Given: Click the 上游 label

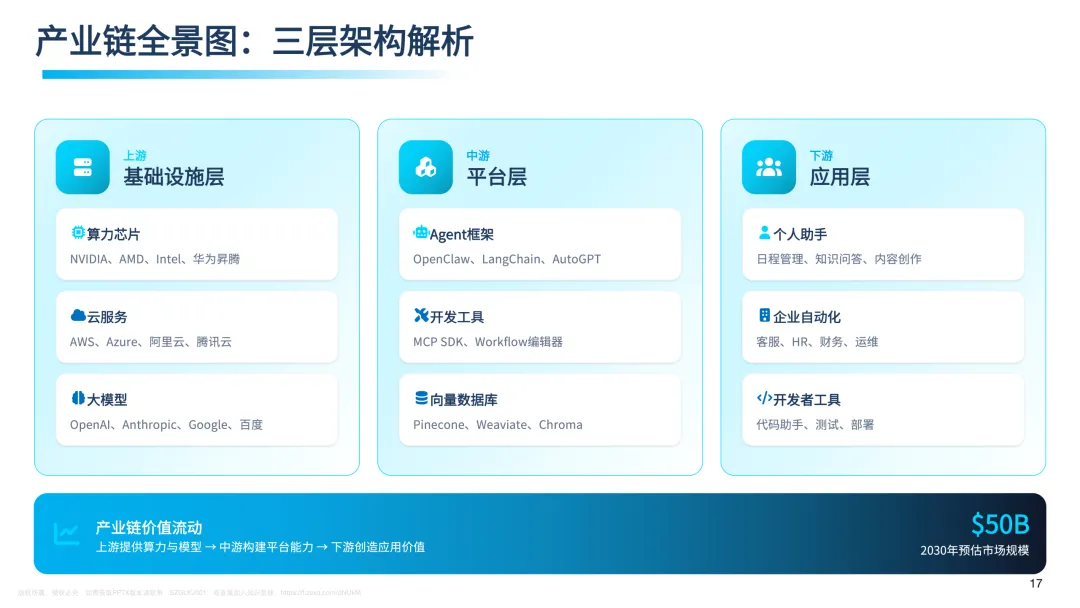Looking at the screenshot, I should coord(135,156).
